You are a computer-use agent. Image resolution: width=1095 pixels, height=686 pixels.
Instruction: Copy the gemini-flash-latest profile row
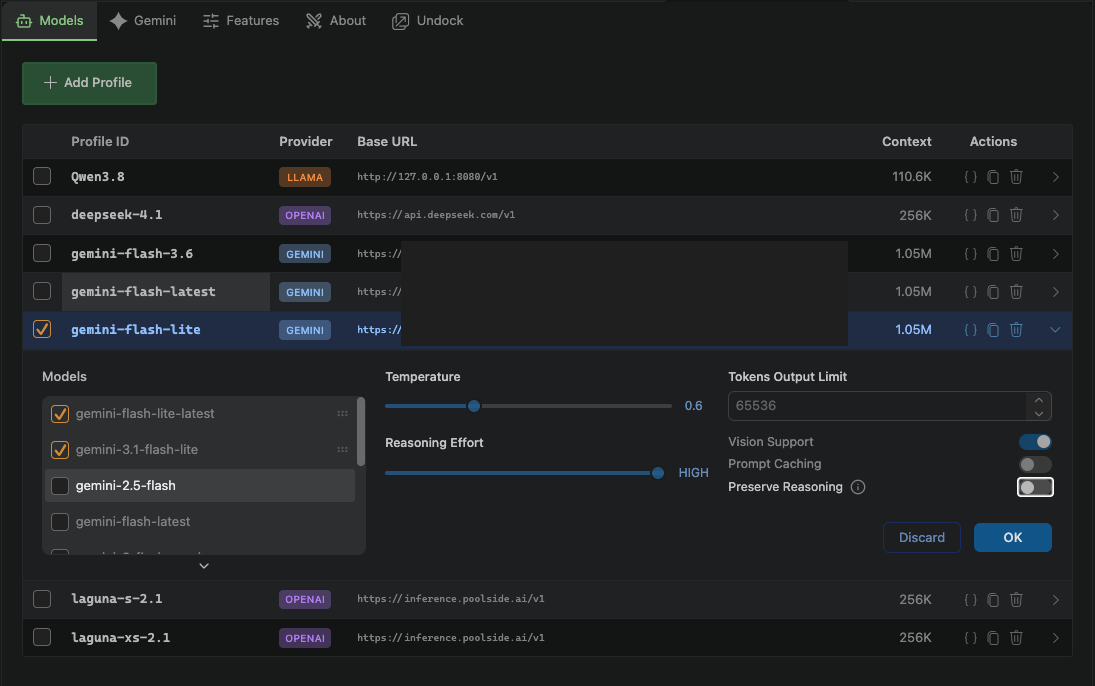pyautogui.click(x=993, y=291)
